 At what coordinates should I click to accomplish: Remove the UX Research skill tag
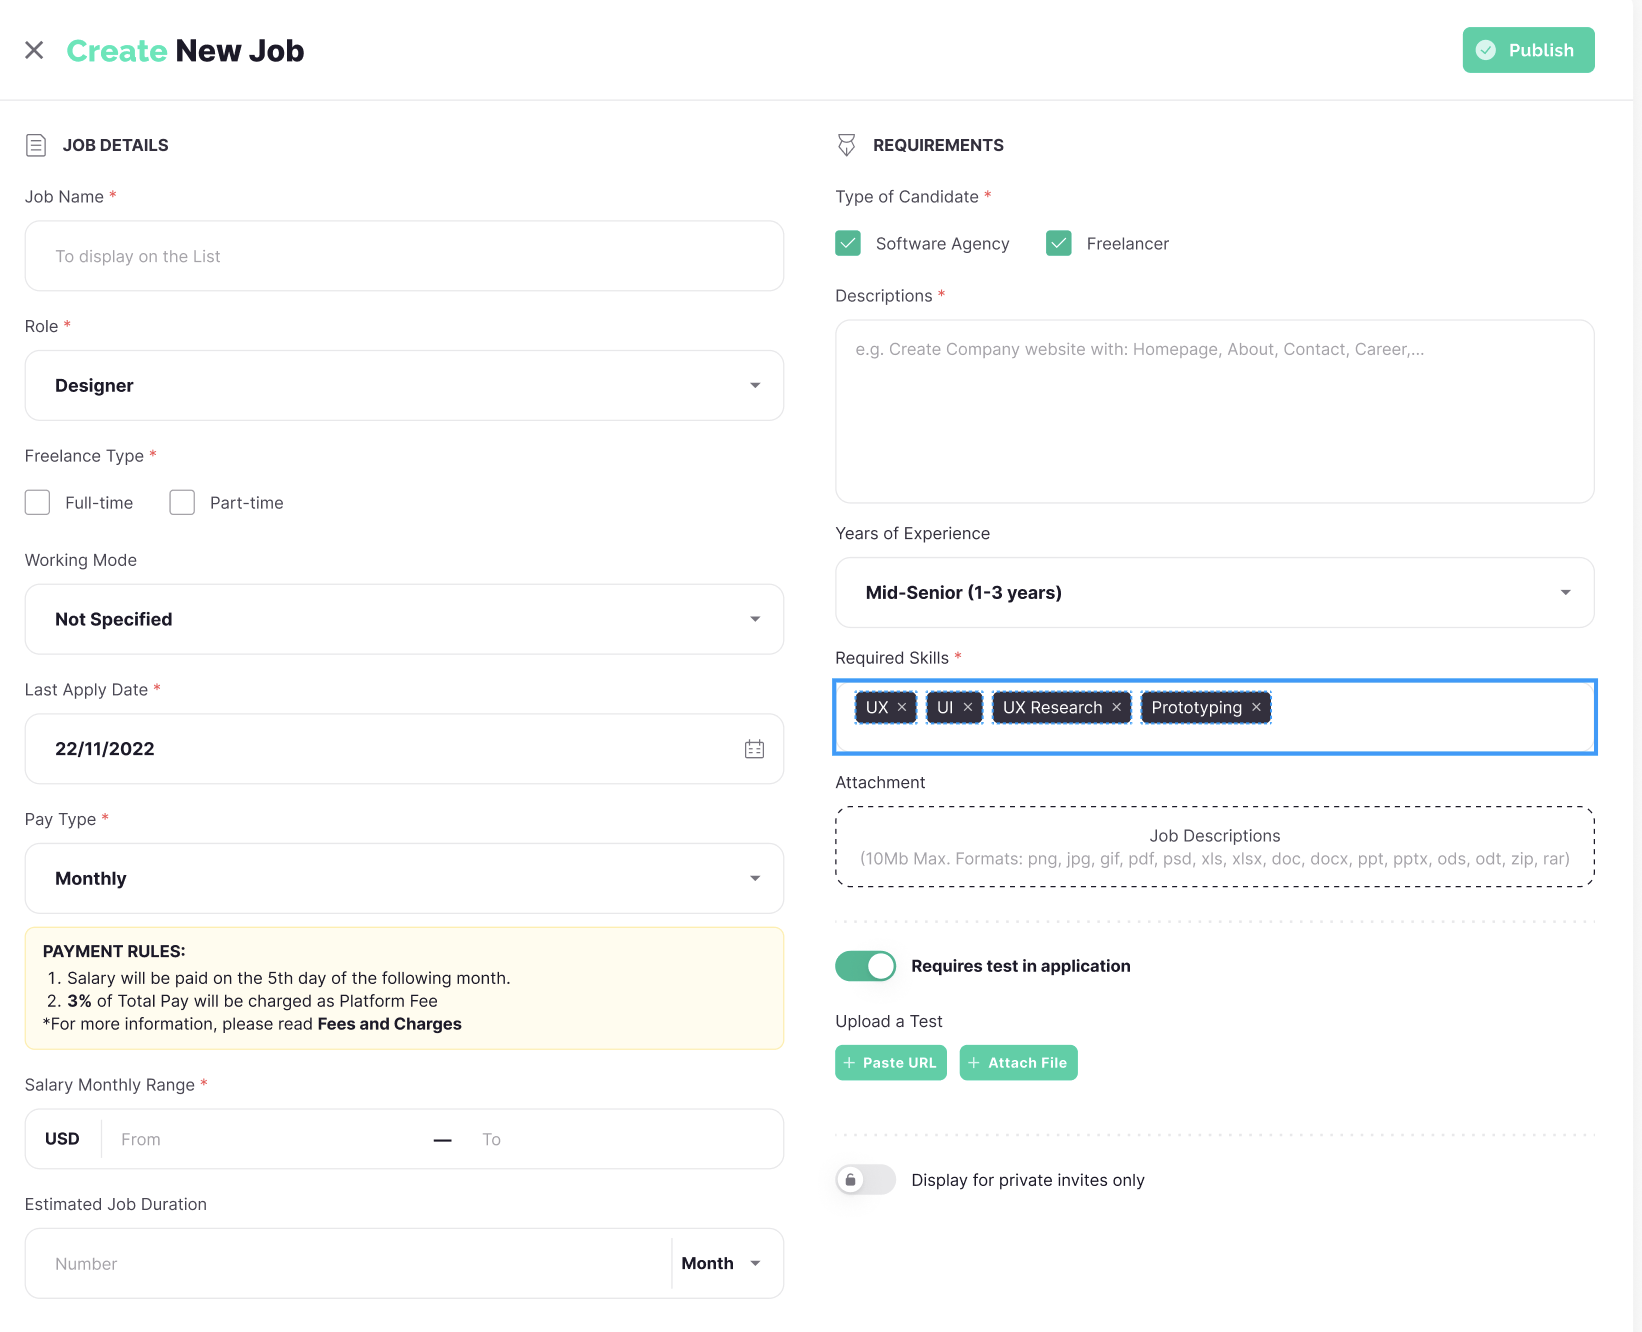click(x=1117, y=707)
